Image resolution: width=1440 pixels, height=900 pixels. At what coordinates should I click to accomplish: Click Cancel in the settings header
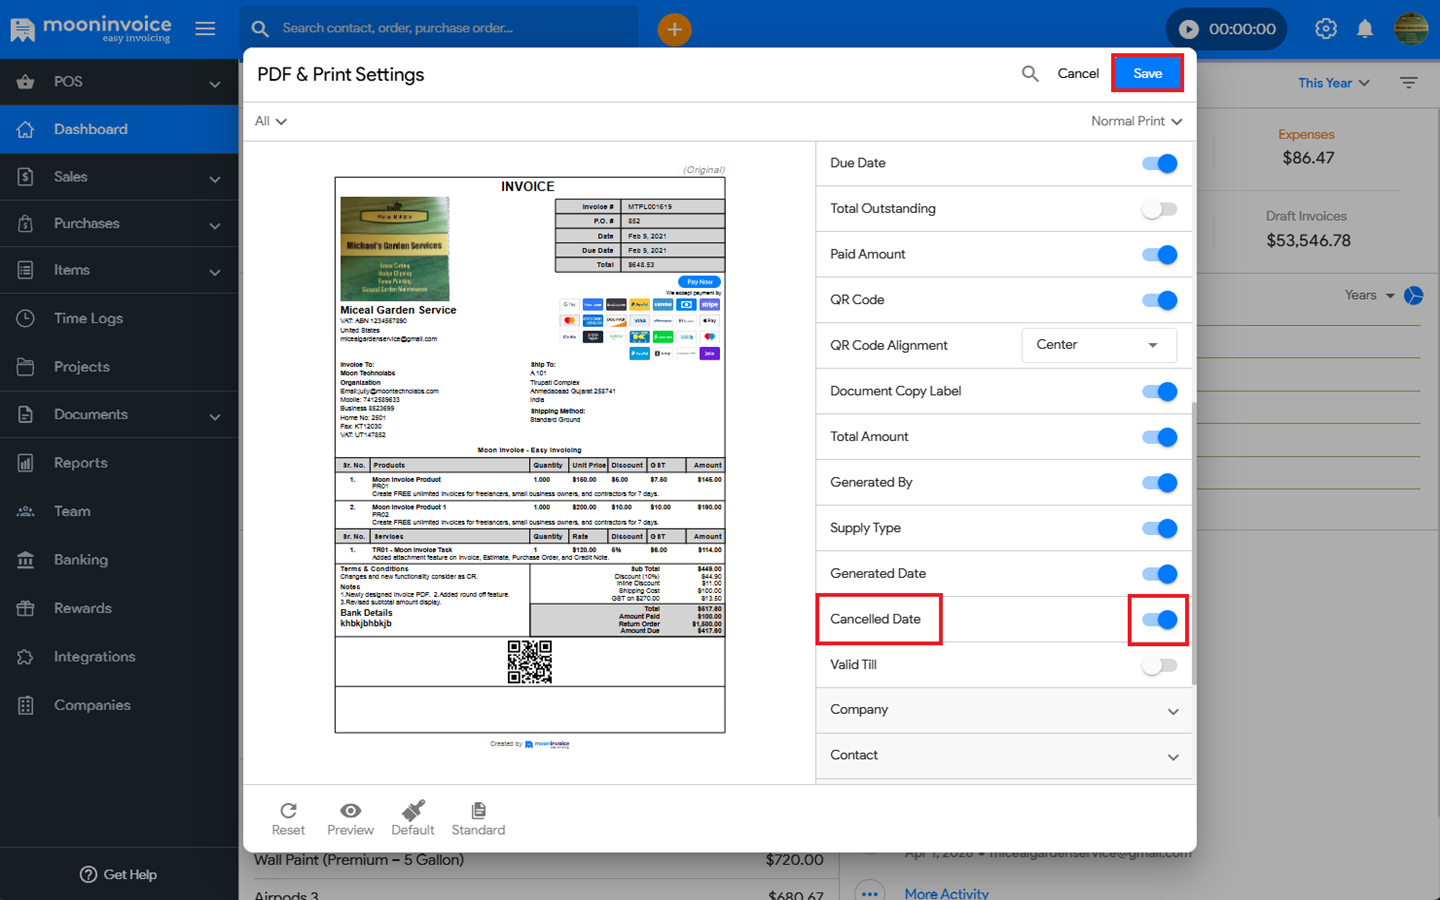point(1078,74)
